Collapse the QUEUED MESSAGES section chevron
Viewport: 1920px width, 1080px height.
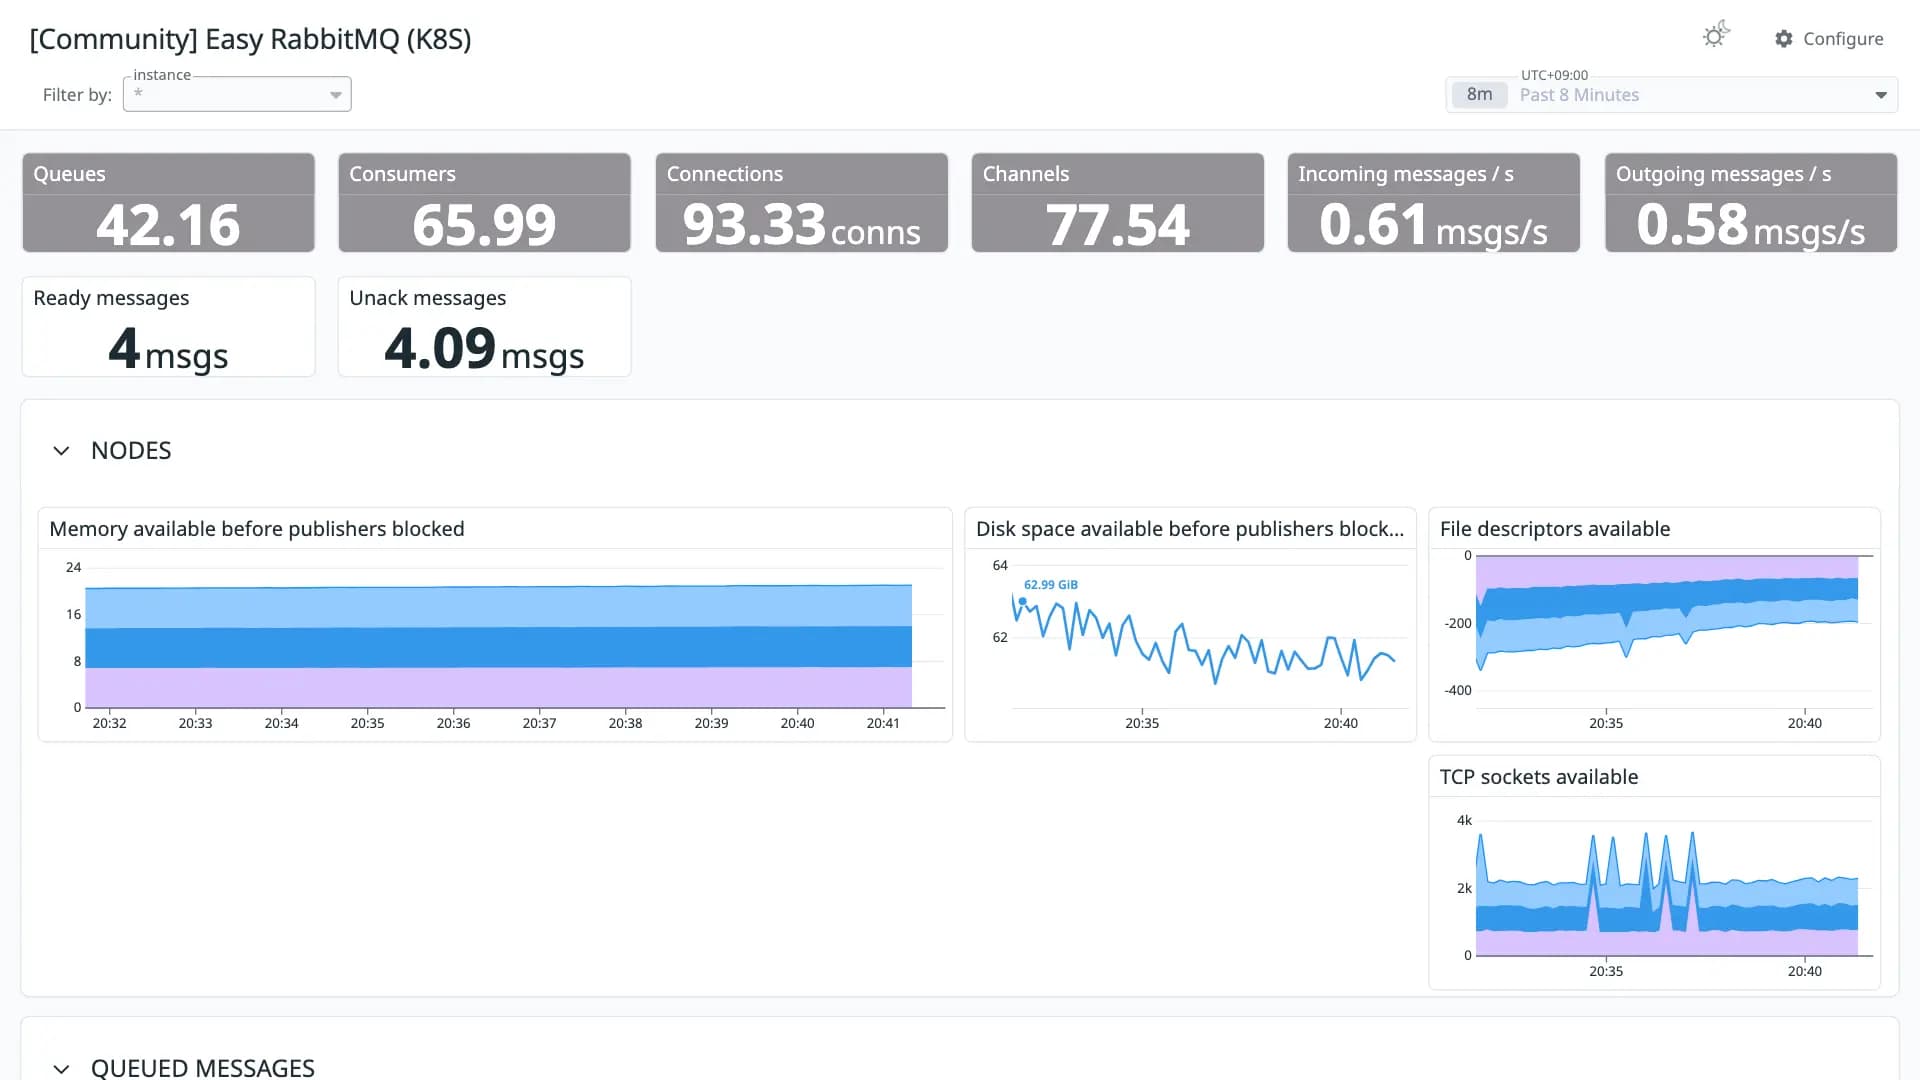click(x=61, y=1068)
